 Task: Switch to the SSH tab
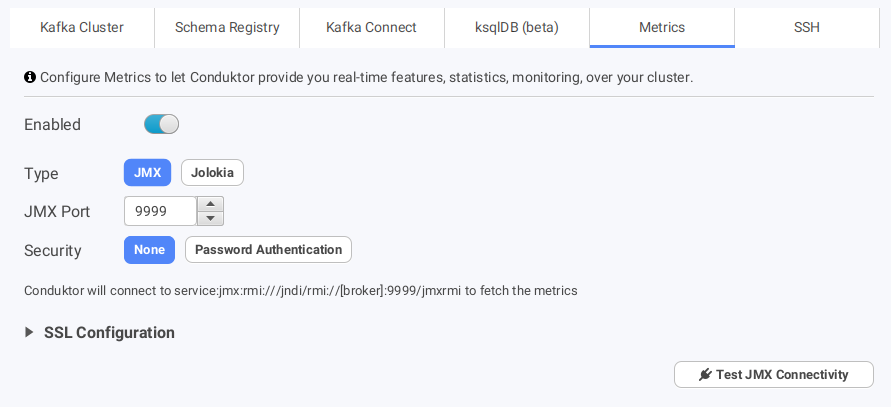coord(807,27)
